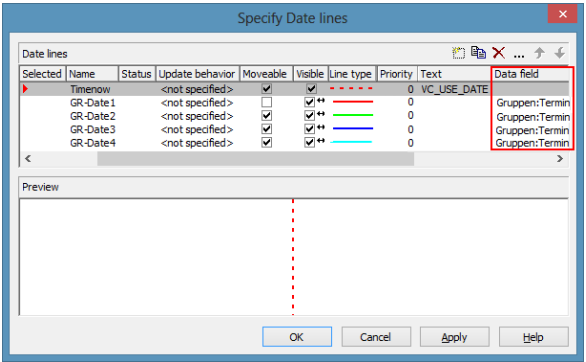Confirm with the OK button
The image size is (586, 362).
(297, 337)
